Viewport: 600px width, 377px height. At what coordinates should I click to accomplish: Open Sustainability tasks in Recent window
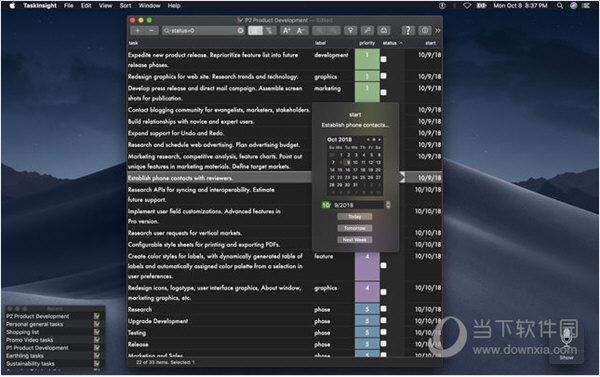click(x=30, y=364)
